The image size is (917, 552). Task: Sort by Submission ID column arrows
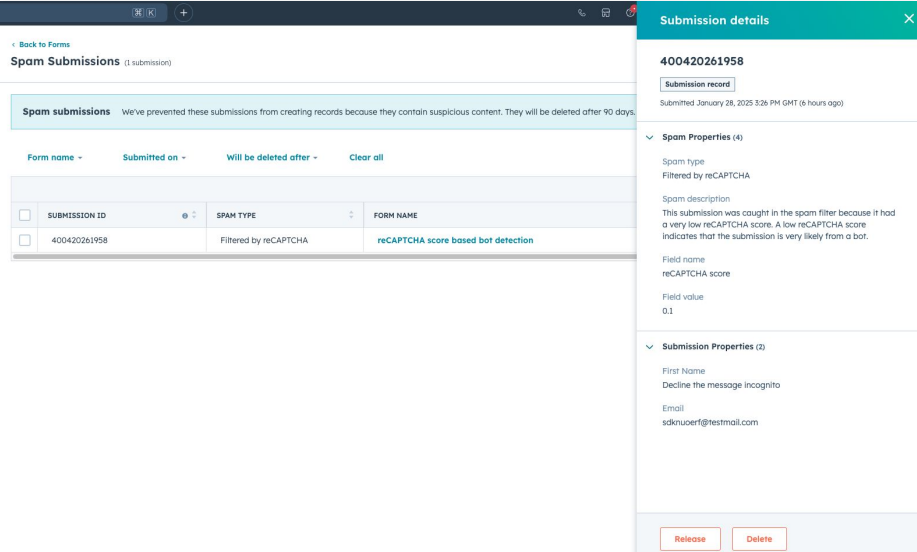[x=193, y=215]
